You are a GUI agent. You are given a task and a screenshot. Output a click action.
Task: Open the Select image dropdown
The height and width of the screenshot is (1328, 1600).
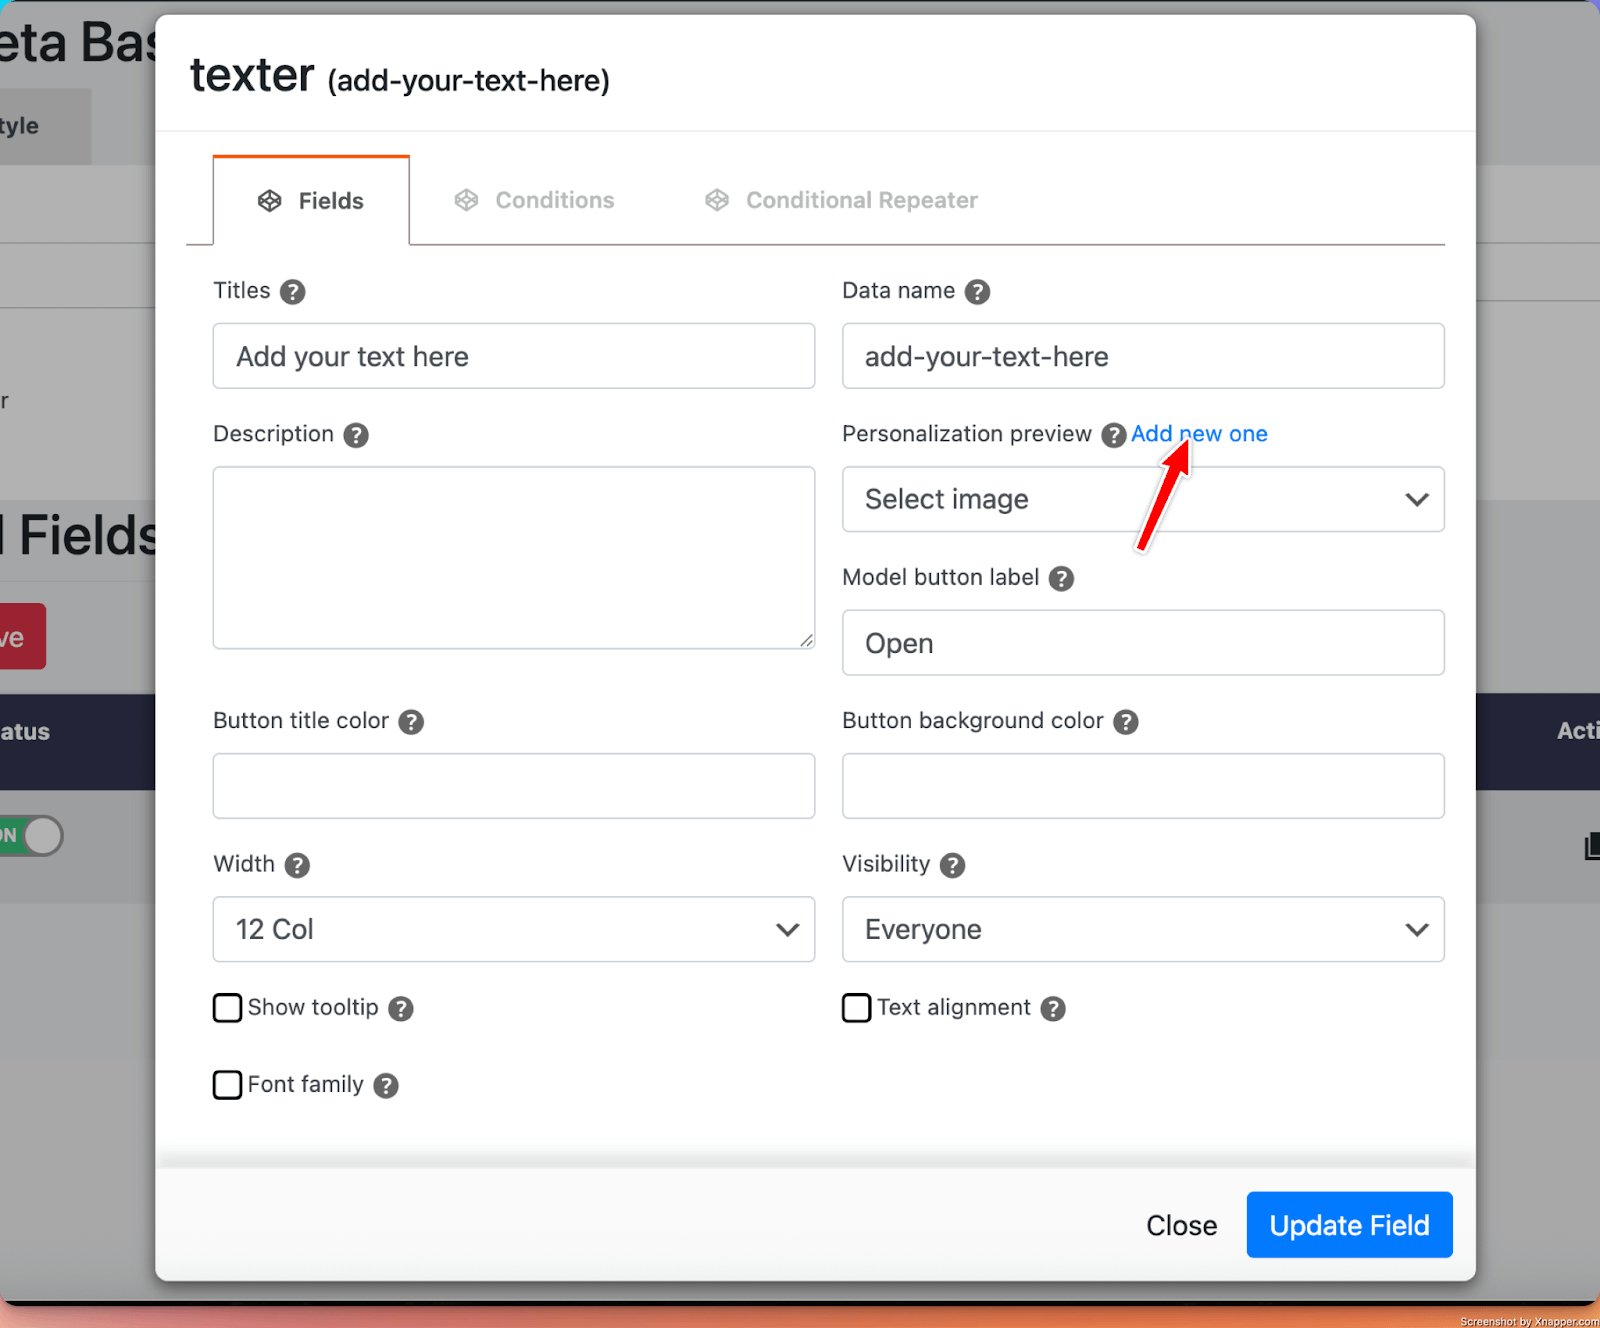pyautogui.click(x=1143, y=499)
